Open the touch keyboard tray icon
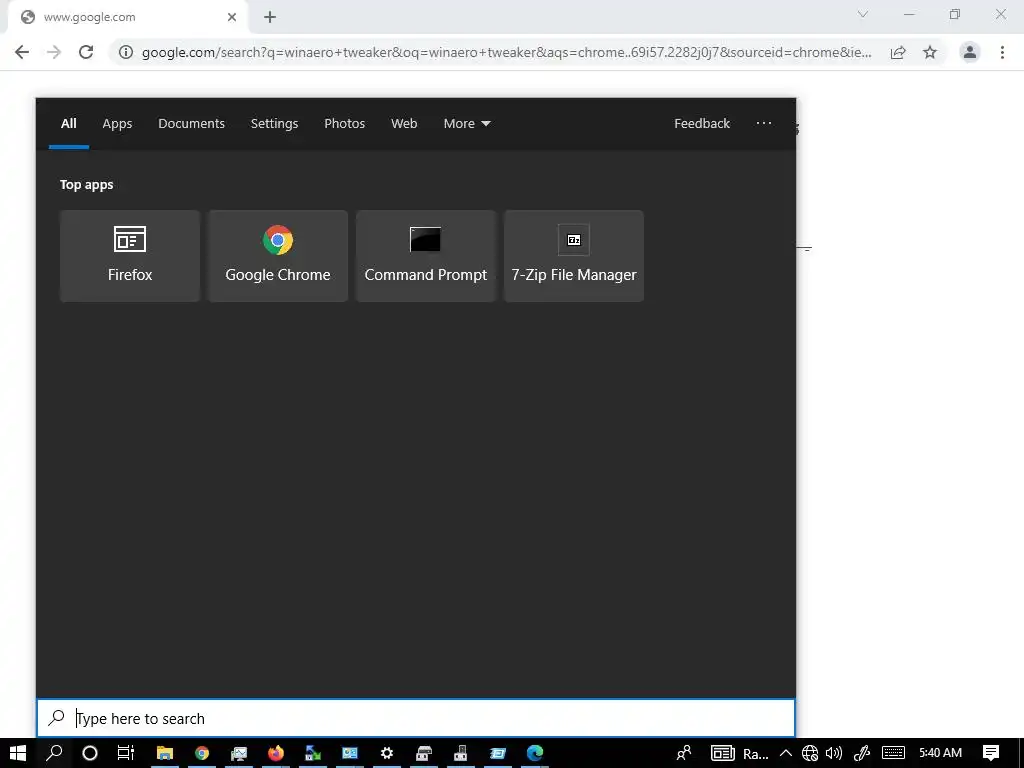 (x=893, y=753)
